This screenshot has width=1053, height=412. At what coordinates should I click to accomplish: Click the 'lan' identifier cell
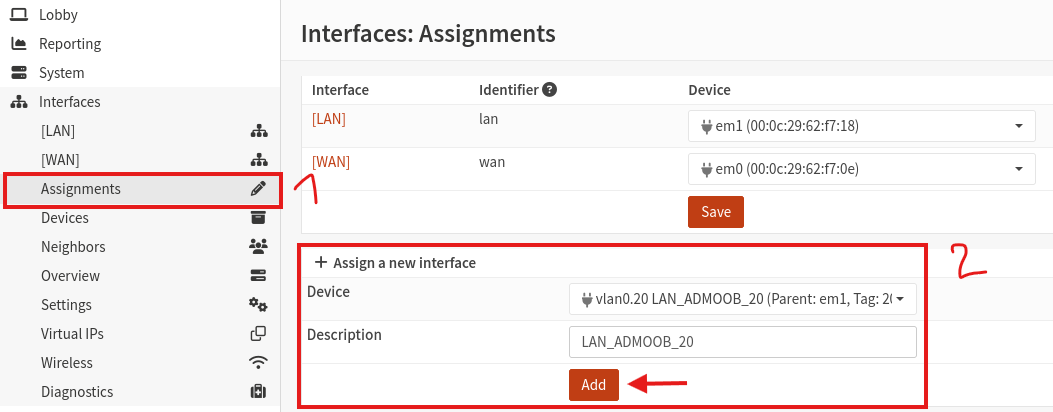488,119
